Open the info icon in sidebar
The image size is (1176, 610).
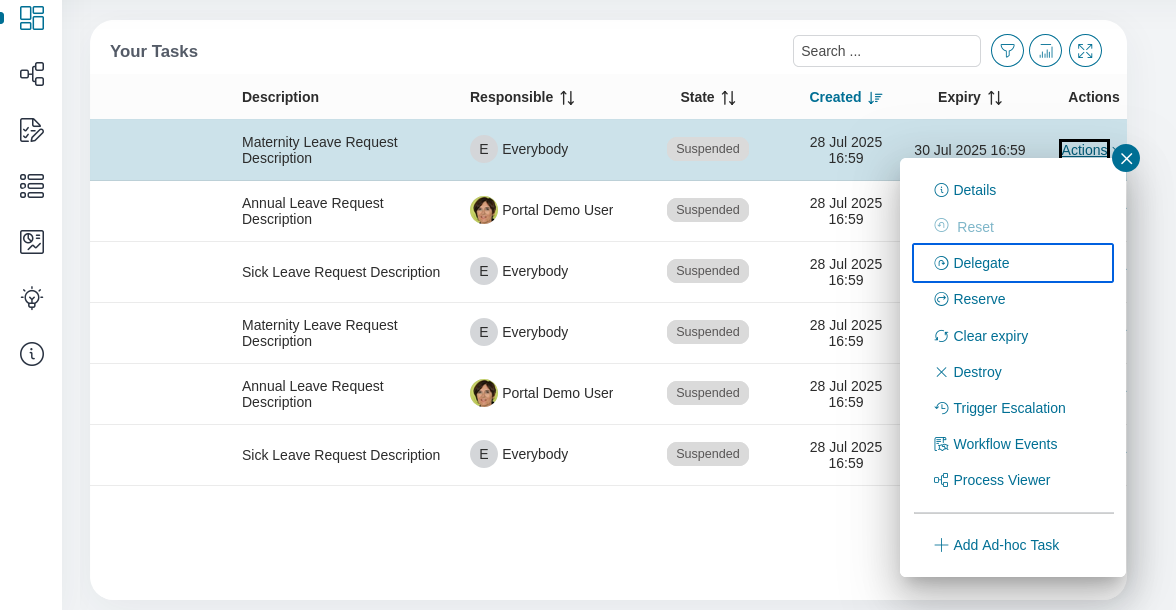pyautogui.click(x=32, y=354)
